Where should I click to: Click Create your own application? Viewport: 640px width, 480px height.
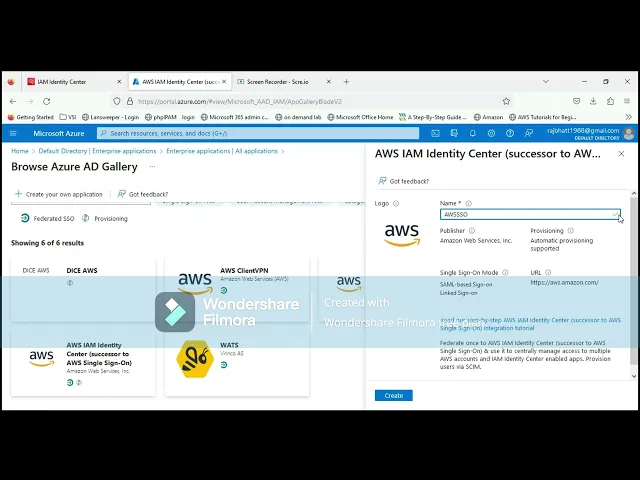pos(59,194)
